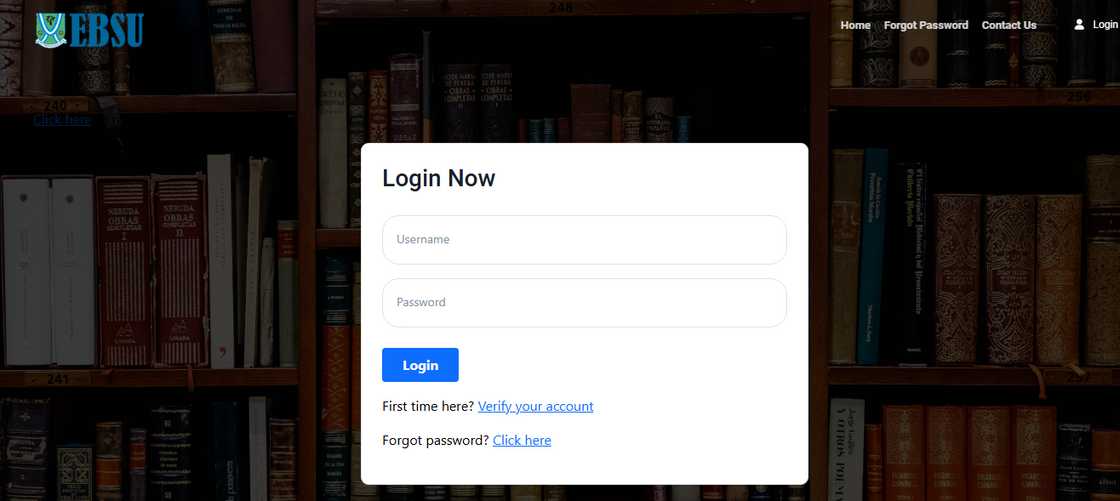Screen dimensions: 1120x501
Task: Click the white binder books in background
Action: [49, 272]
